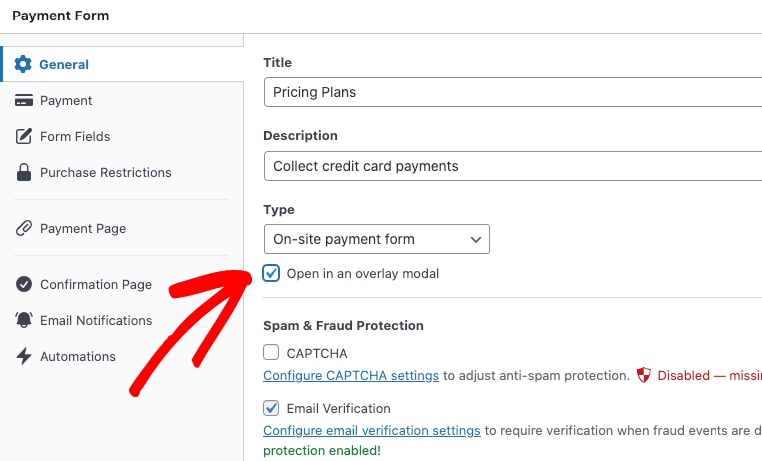Viewport: 762px width, 461px height.
Task: Open the Type dropdown menu
Action: tap(376, 239)
